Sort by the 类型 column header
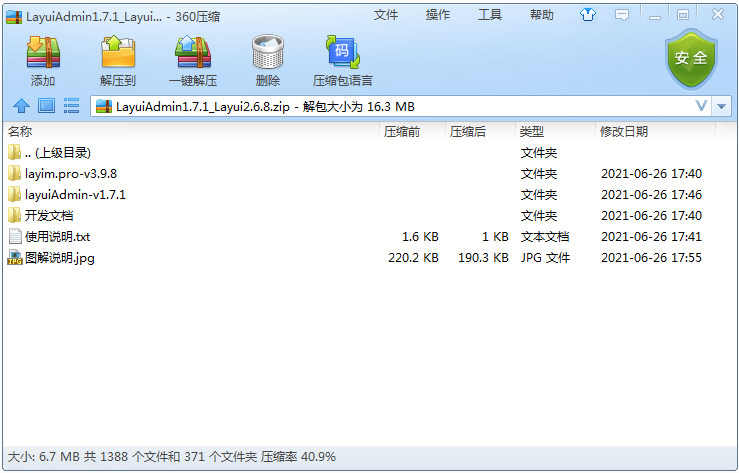 [532, 131]
